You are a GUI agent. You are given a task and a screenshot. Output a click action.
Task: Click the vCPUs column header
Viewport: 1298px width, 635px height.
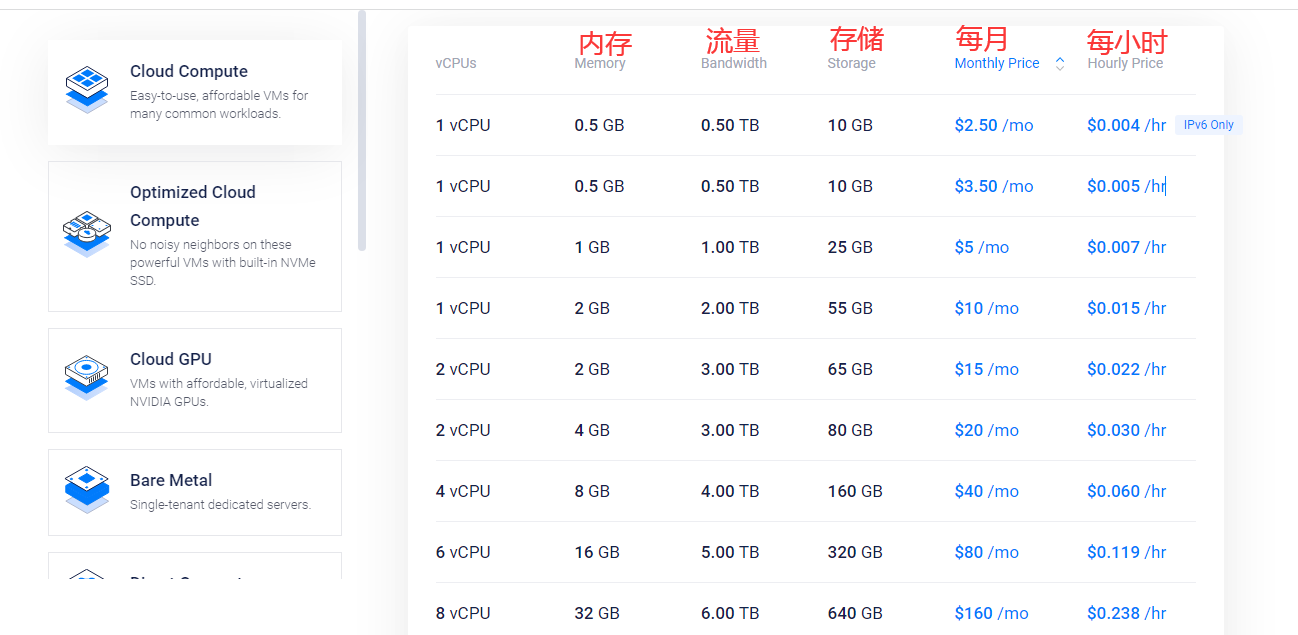coord(455,62)
